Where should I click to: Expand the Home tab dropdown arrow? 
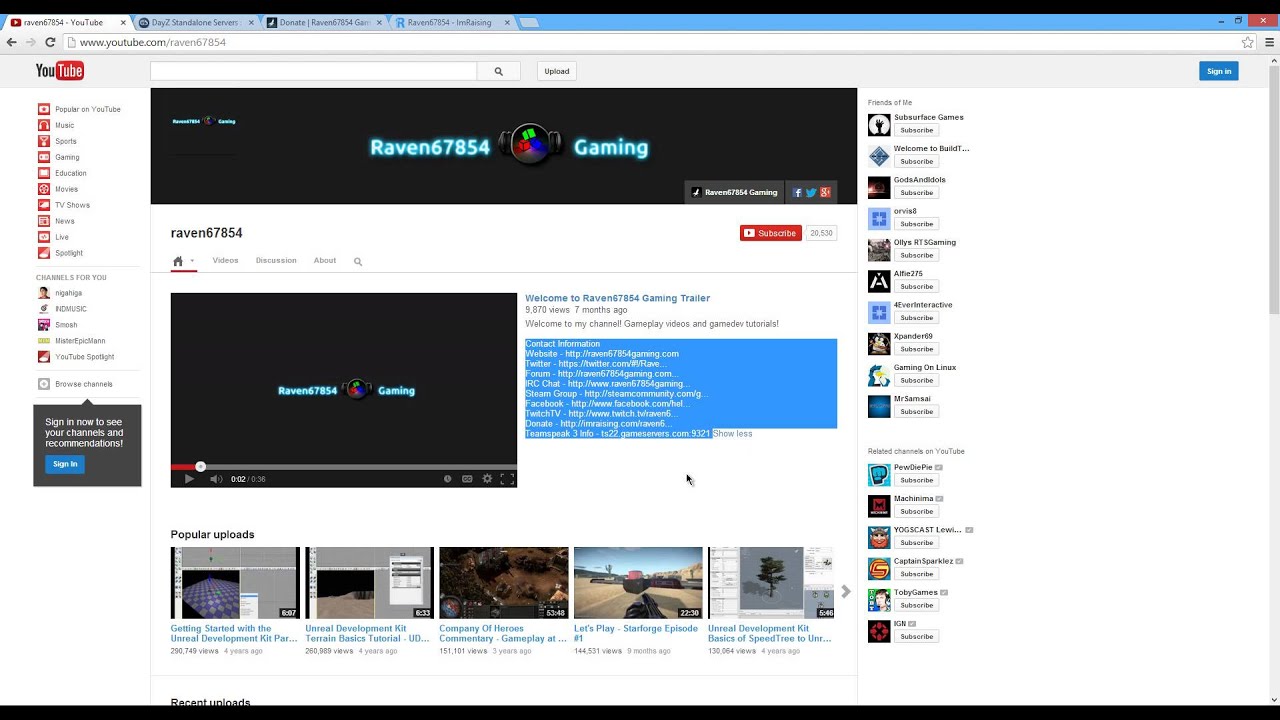(x=192, y=261)
